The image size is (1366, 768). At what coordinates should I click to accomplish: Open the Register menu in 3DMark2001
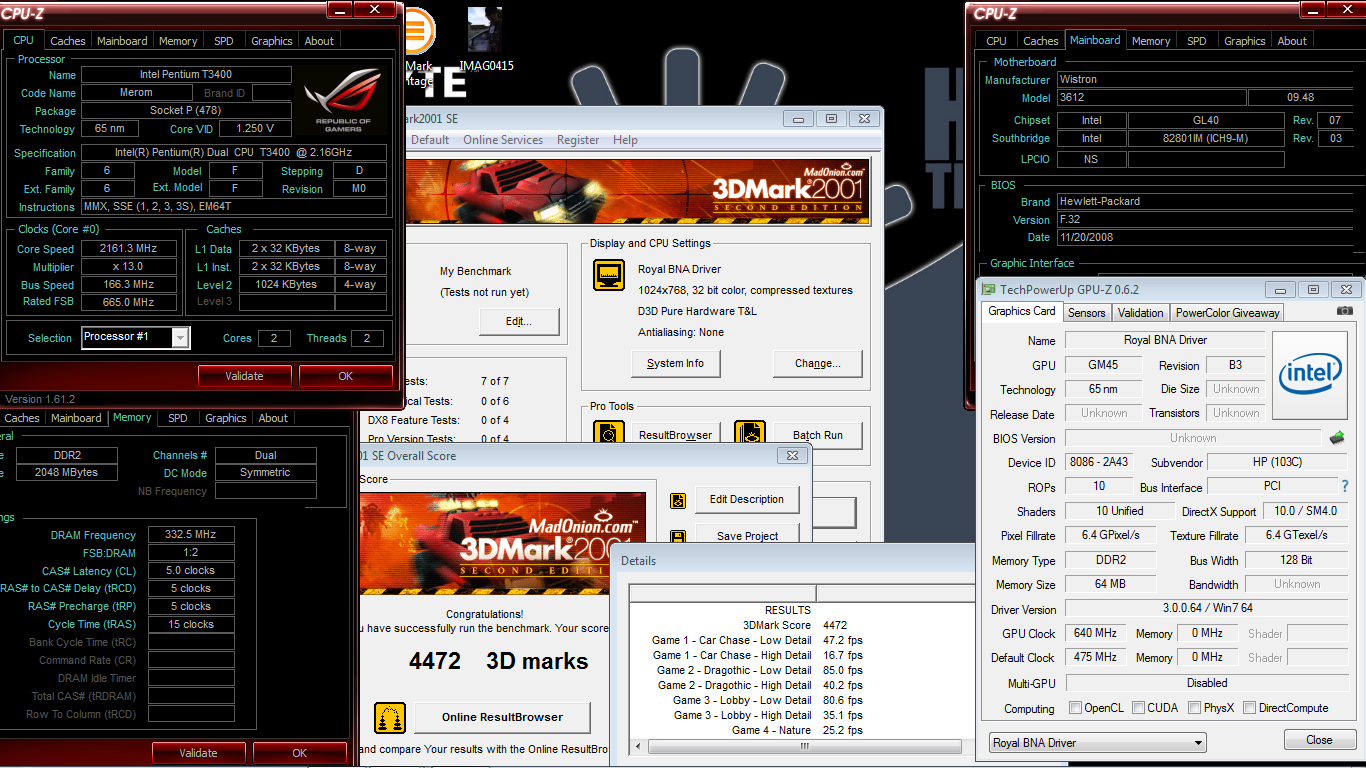578,140
